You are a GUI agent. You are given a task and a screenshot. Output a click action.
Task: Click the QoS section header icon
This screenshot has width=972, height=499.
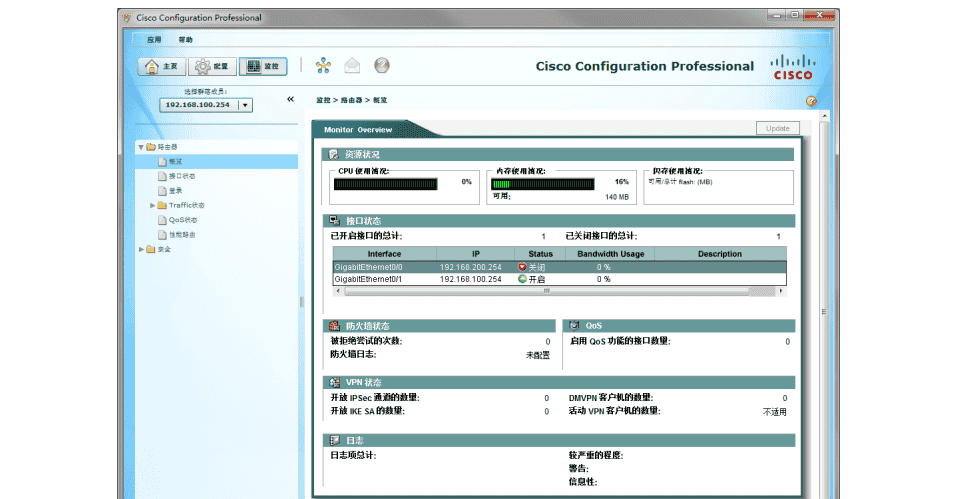574,325
